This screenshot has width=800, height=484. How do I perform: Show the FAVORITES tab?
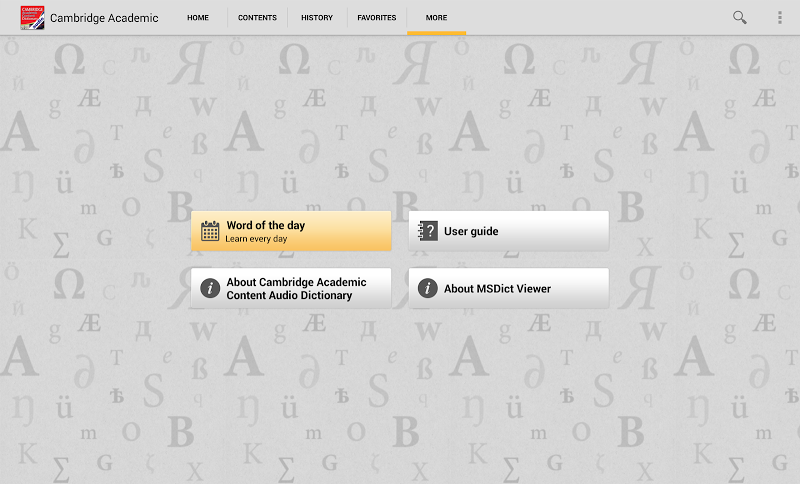pos(377,18)
